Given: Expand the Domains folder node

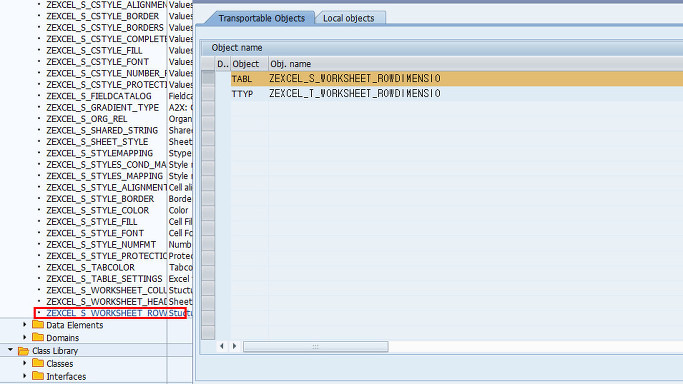Looking at the screenshot, I should (x=24, y=337).
